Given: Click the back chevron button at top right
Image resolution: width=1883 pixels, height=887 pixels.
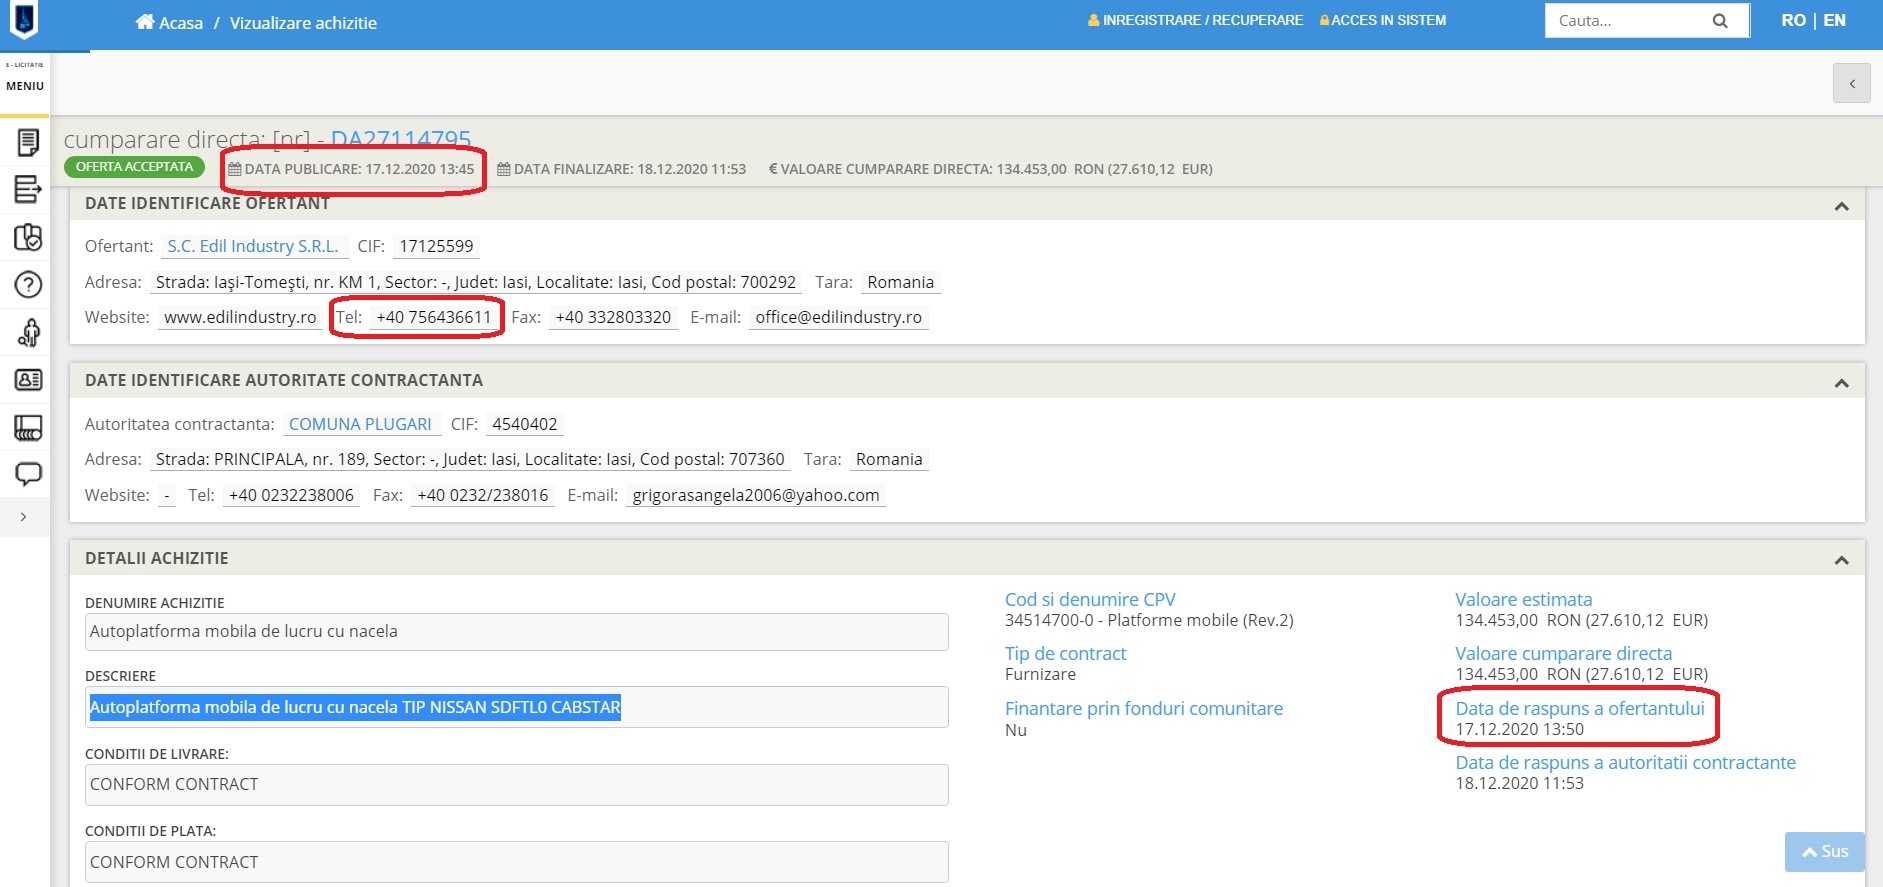Looking at the screenshot, I should coord(1851,84).
